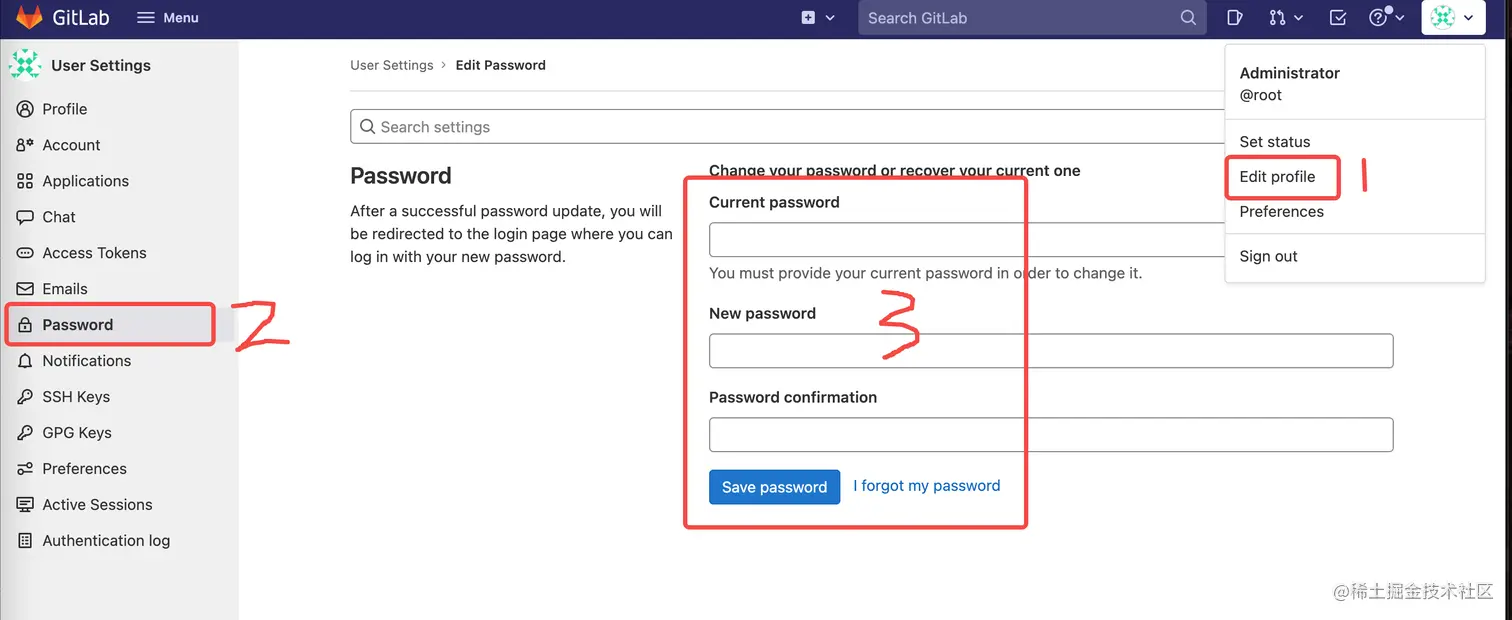
Task: Open the issues icon in top bar
Action: click(x=1235, y=18)
